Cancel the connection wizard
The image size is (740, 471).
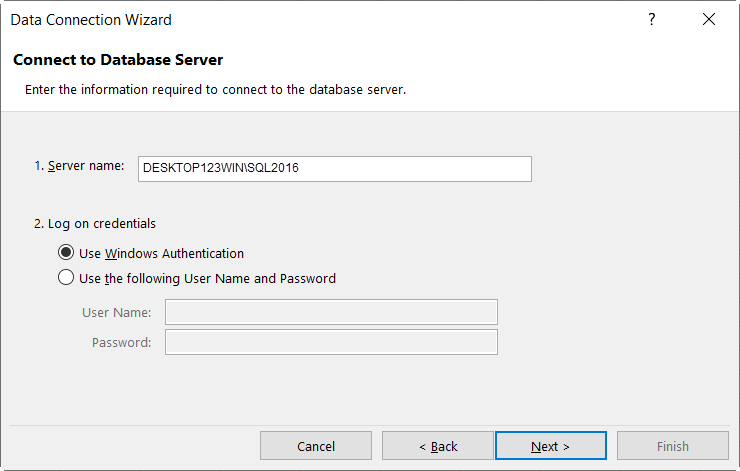pos(316,446)
